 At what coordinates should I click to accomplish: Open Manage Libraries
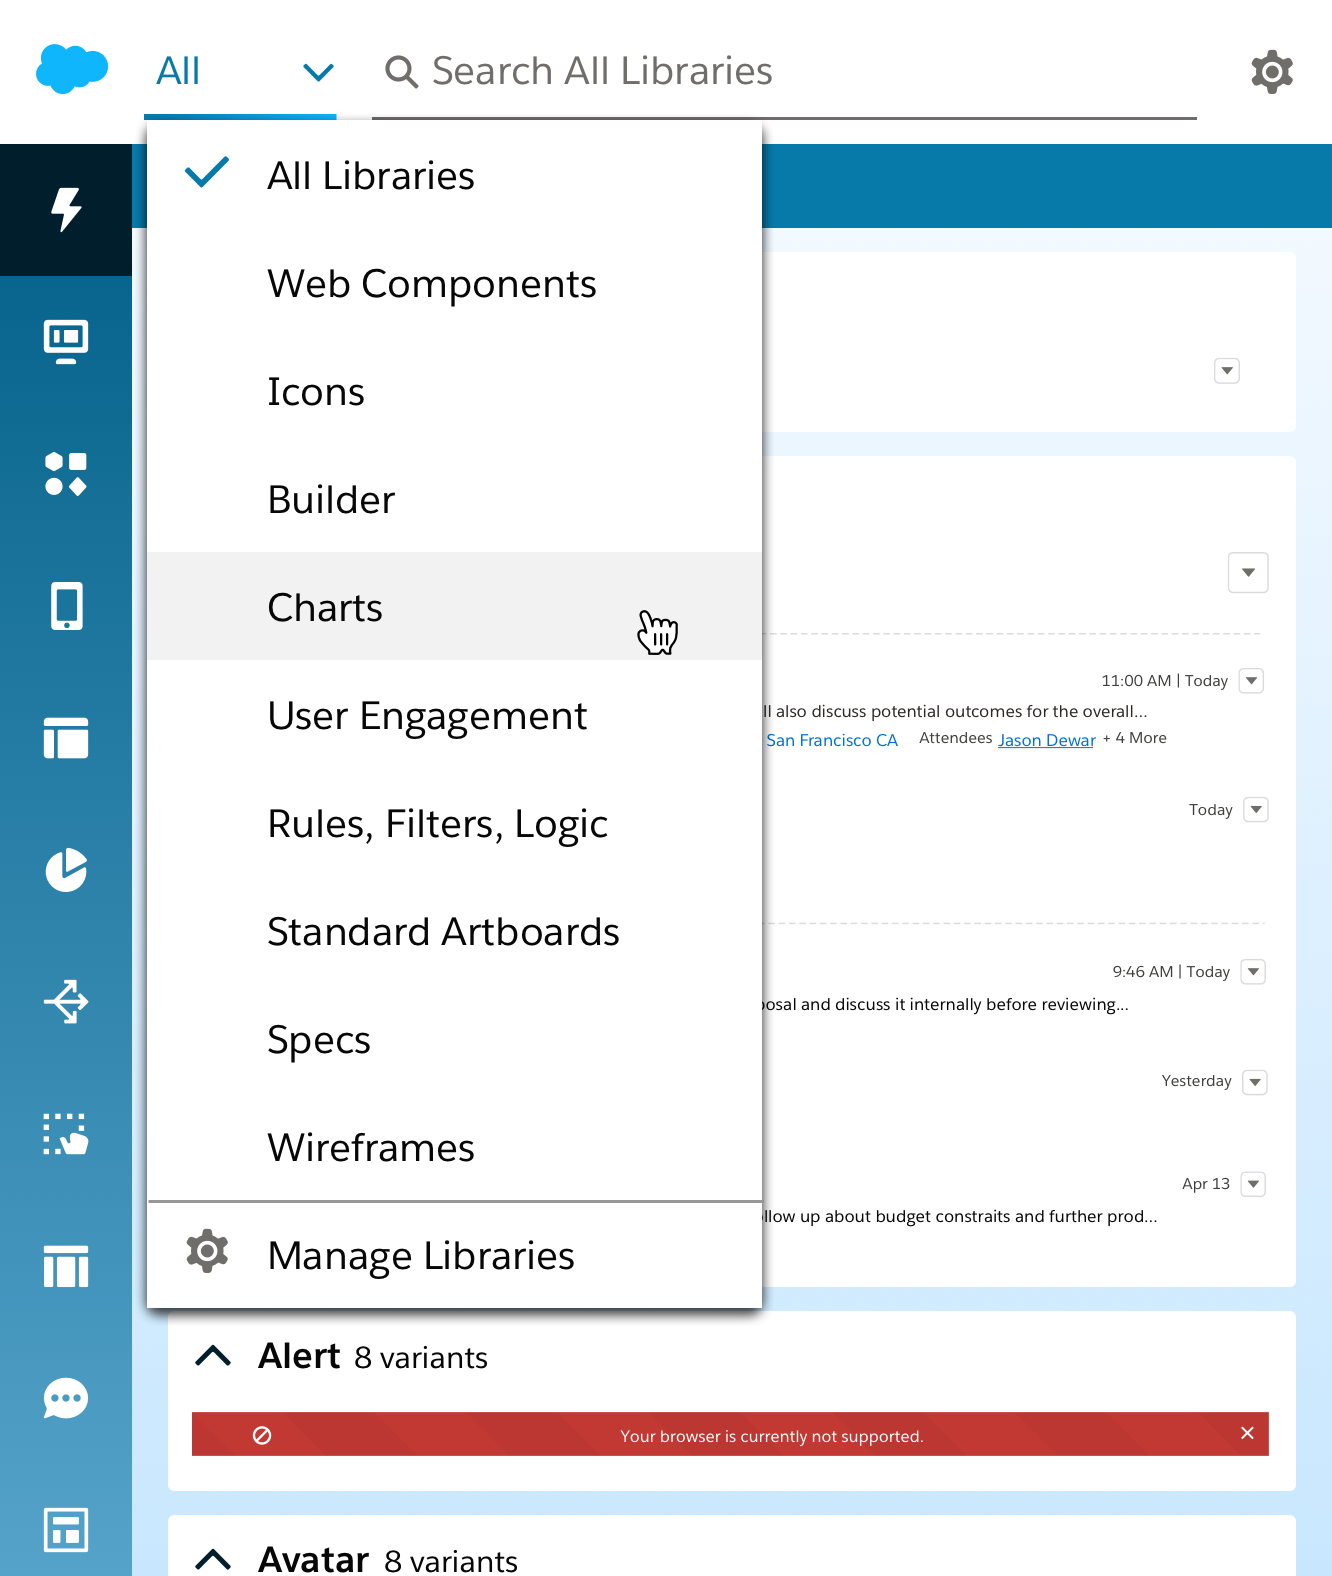point(454,1256)
